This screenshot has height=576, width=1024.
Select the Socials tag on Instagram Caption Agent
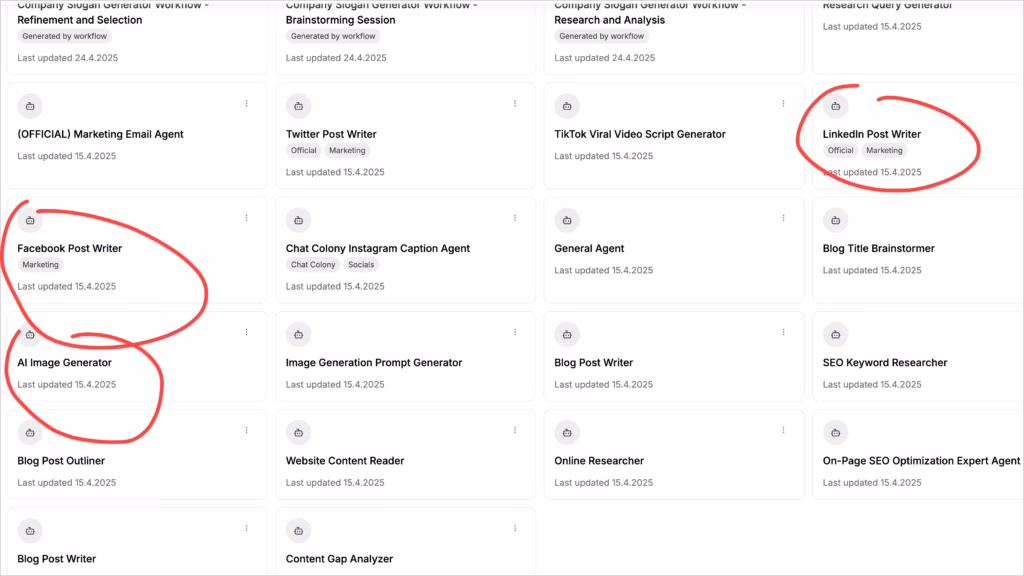(x=361, y=264)
